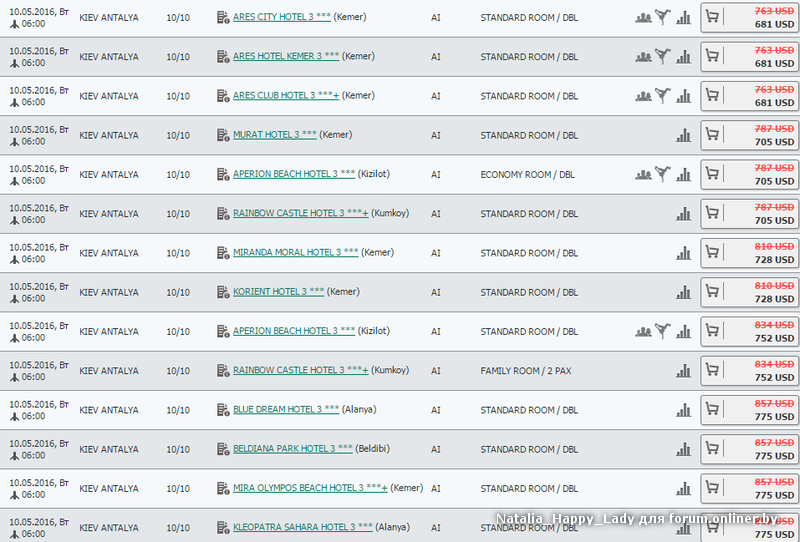Select the ECONOMY ROOM / DBL cell
The height and width of the screenshot is (542, 800).
click(x=527, y=175)
